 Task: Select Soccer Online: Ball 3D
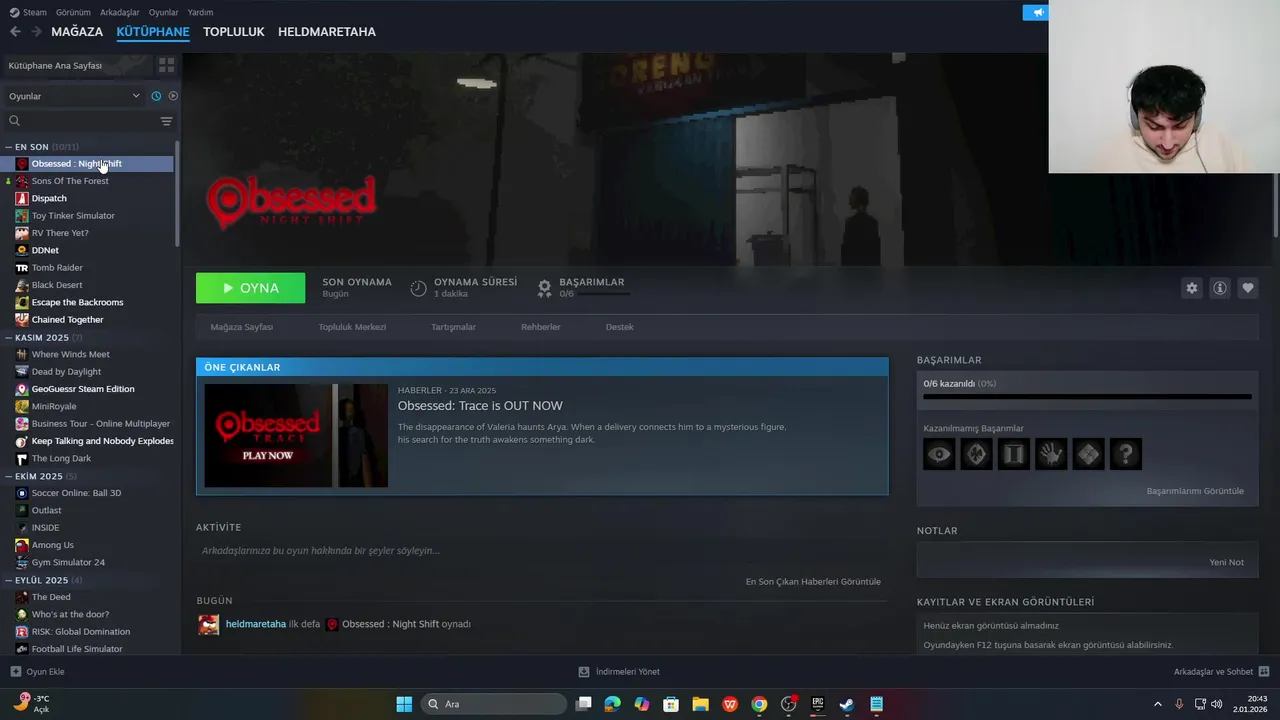(x=76, y=493)
